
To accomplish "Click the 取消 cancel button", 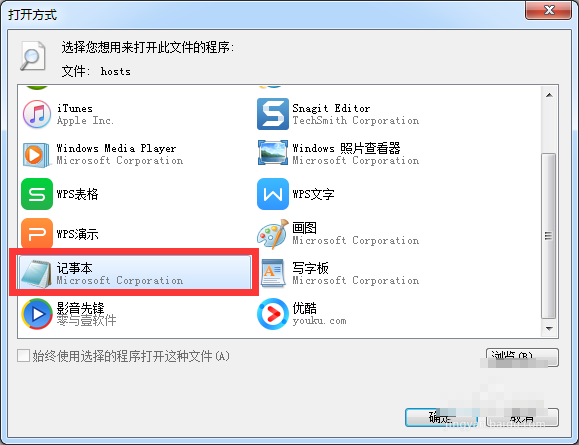I will 522,418.
